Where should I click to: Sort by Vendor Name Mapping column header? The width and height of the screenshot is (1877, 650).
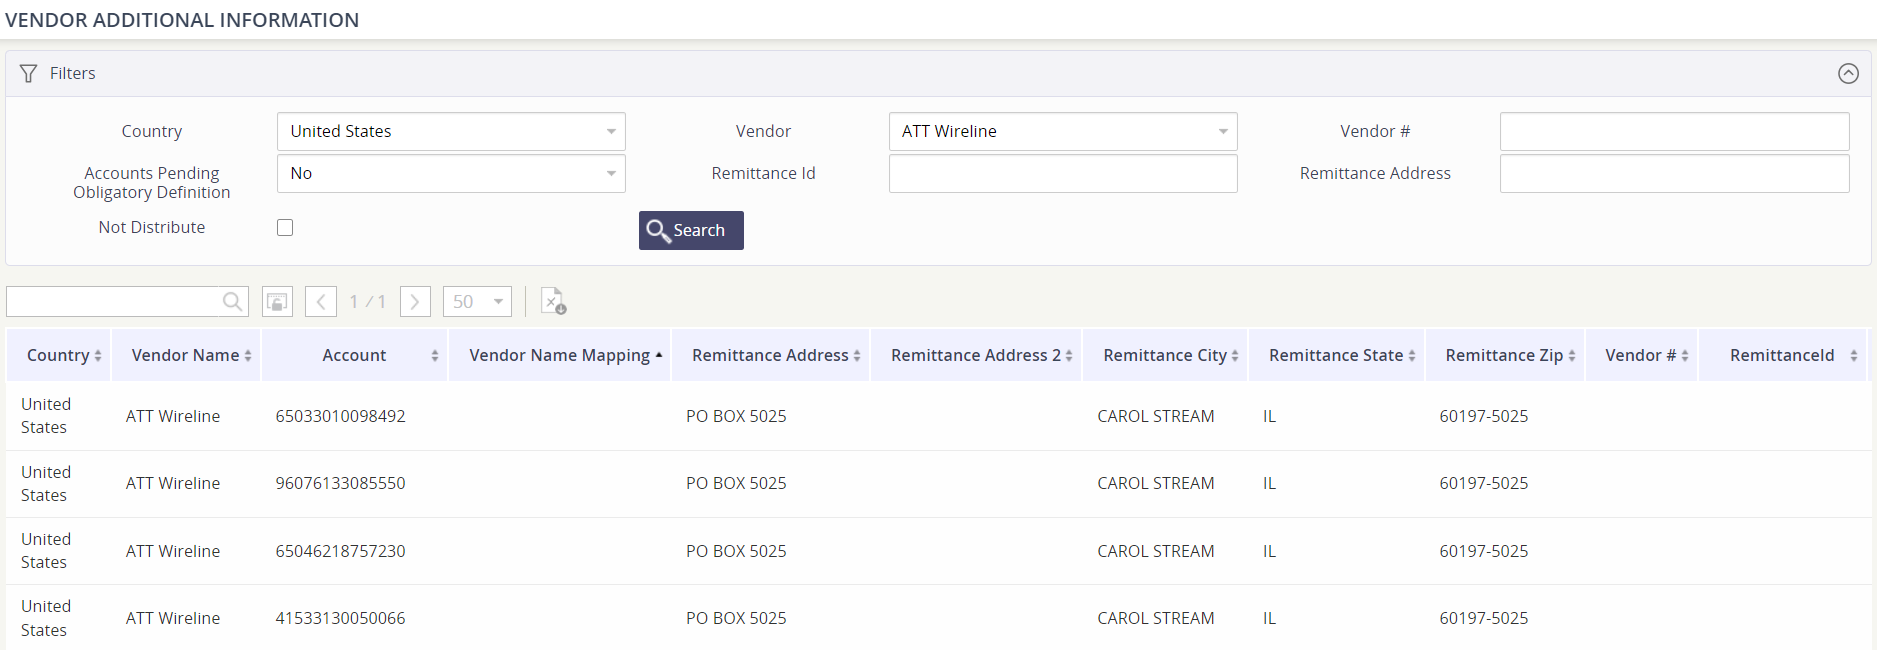560,355
